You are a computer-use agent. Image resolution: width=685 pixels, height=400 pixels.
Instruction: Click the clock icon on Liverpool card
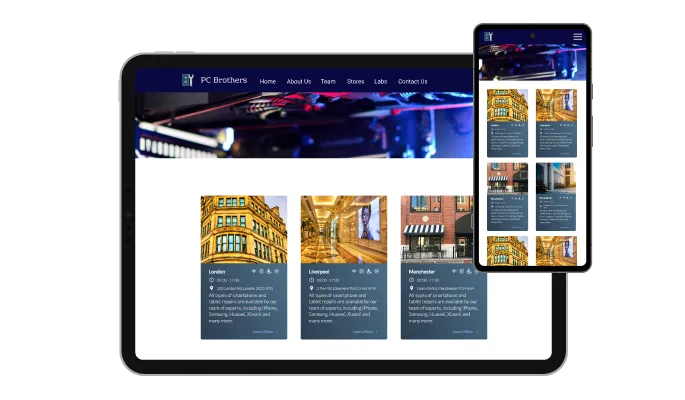312,280
